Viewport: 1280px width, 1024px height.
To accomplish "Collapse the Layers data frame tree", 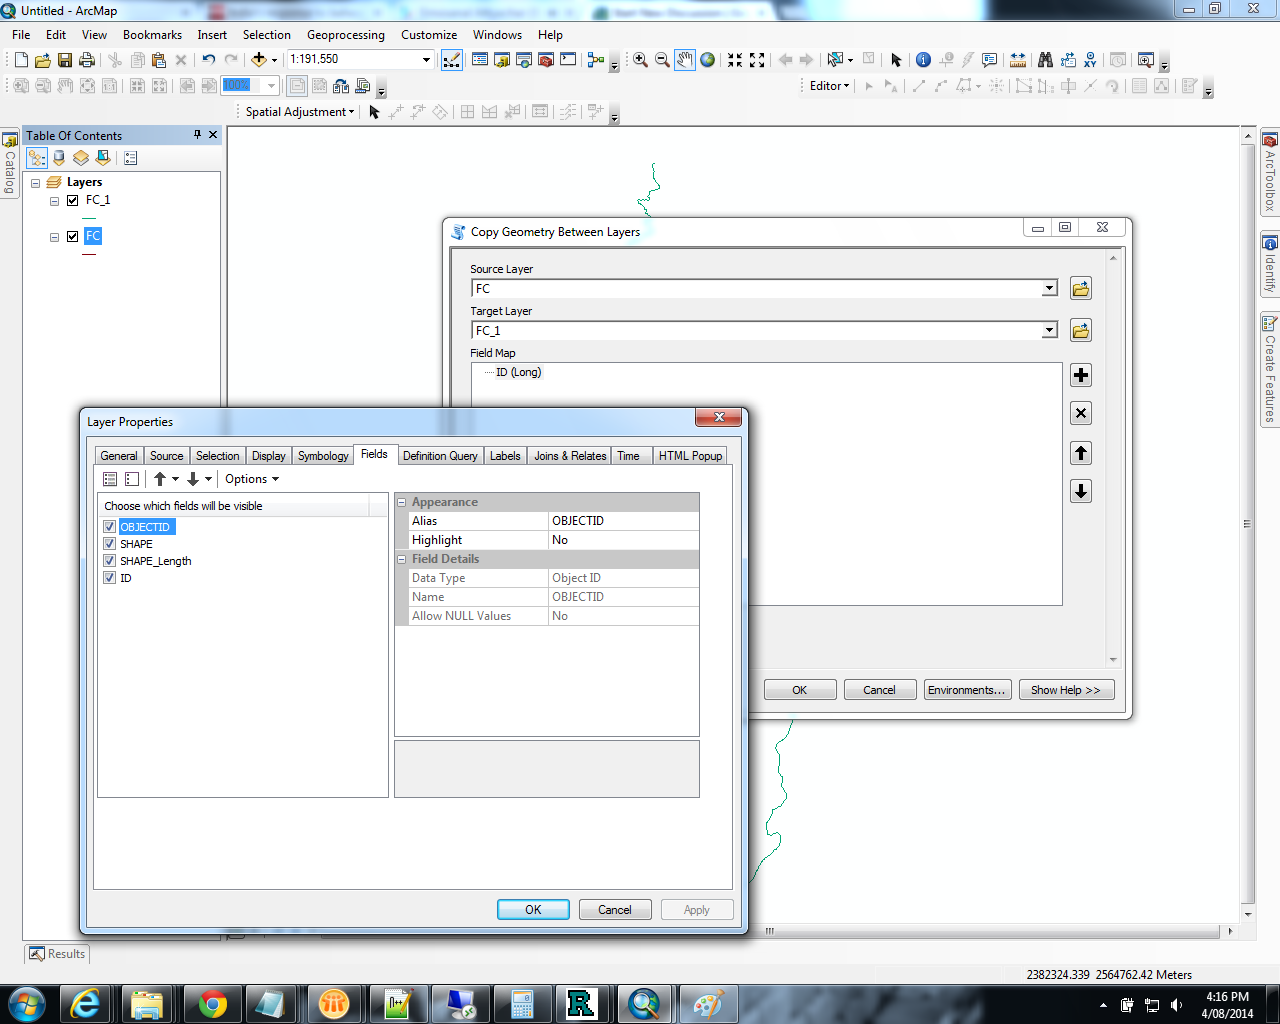I will (36, 183).
